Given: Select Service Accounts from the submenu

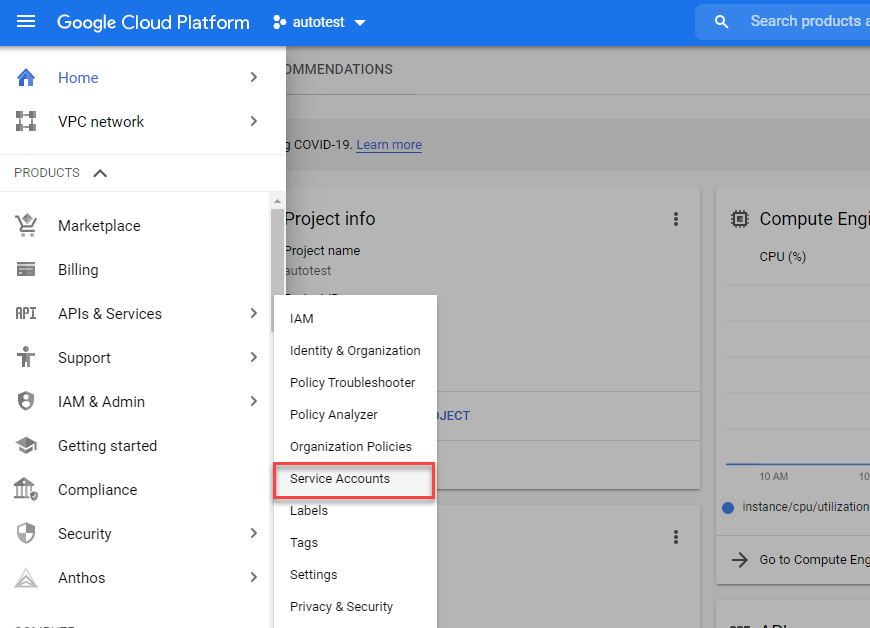Looking at the screenshot, I should point(340,479).
